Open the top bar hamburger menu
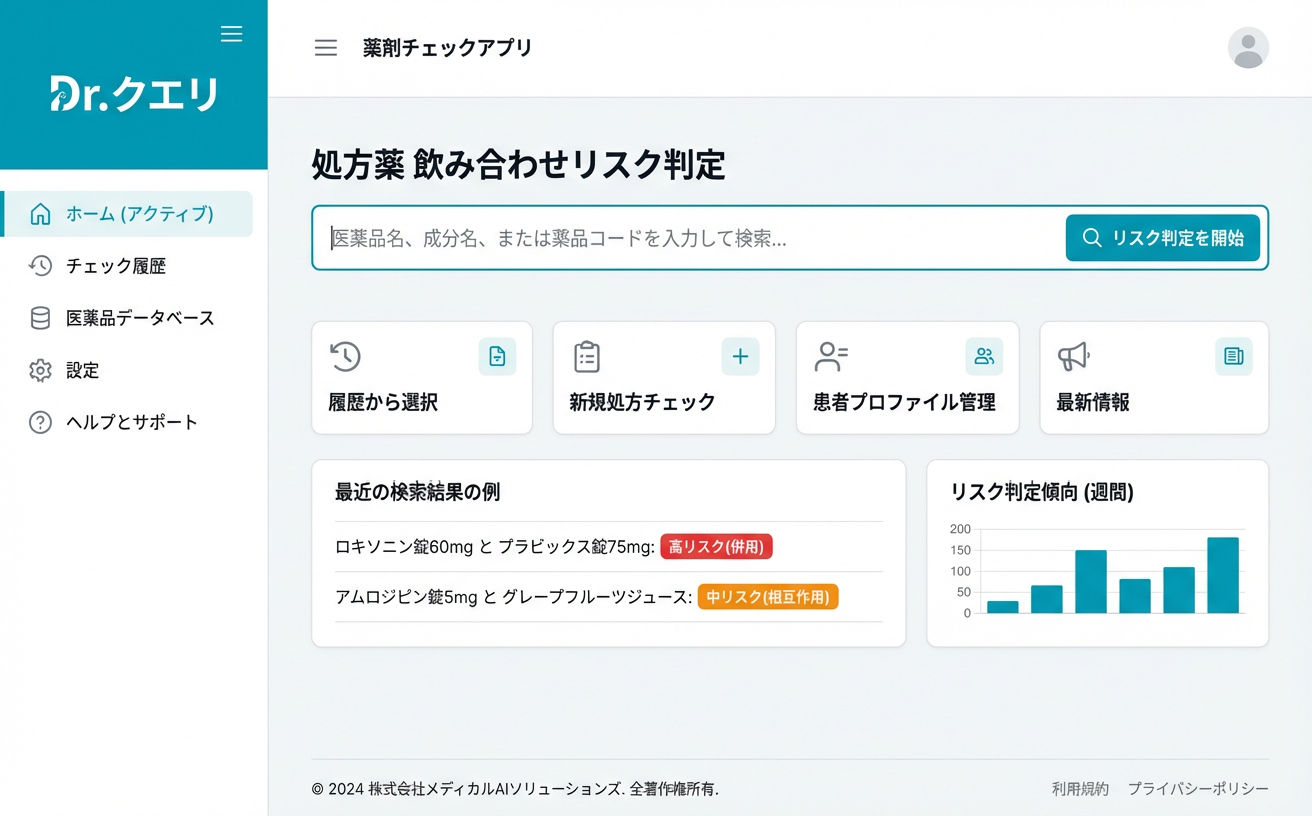 (325, 47)
